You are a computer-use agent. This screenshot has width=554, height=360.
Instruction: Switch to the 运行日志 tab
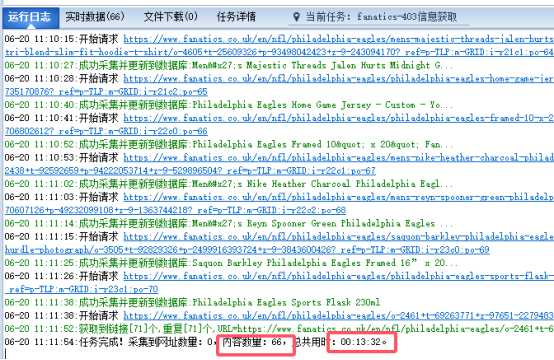tap(30, 17)
